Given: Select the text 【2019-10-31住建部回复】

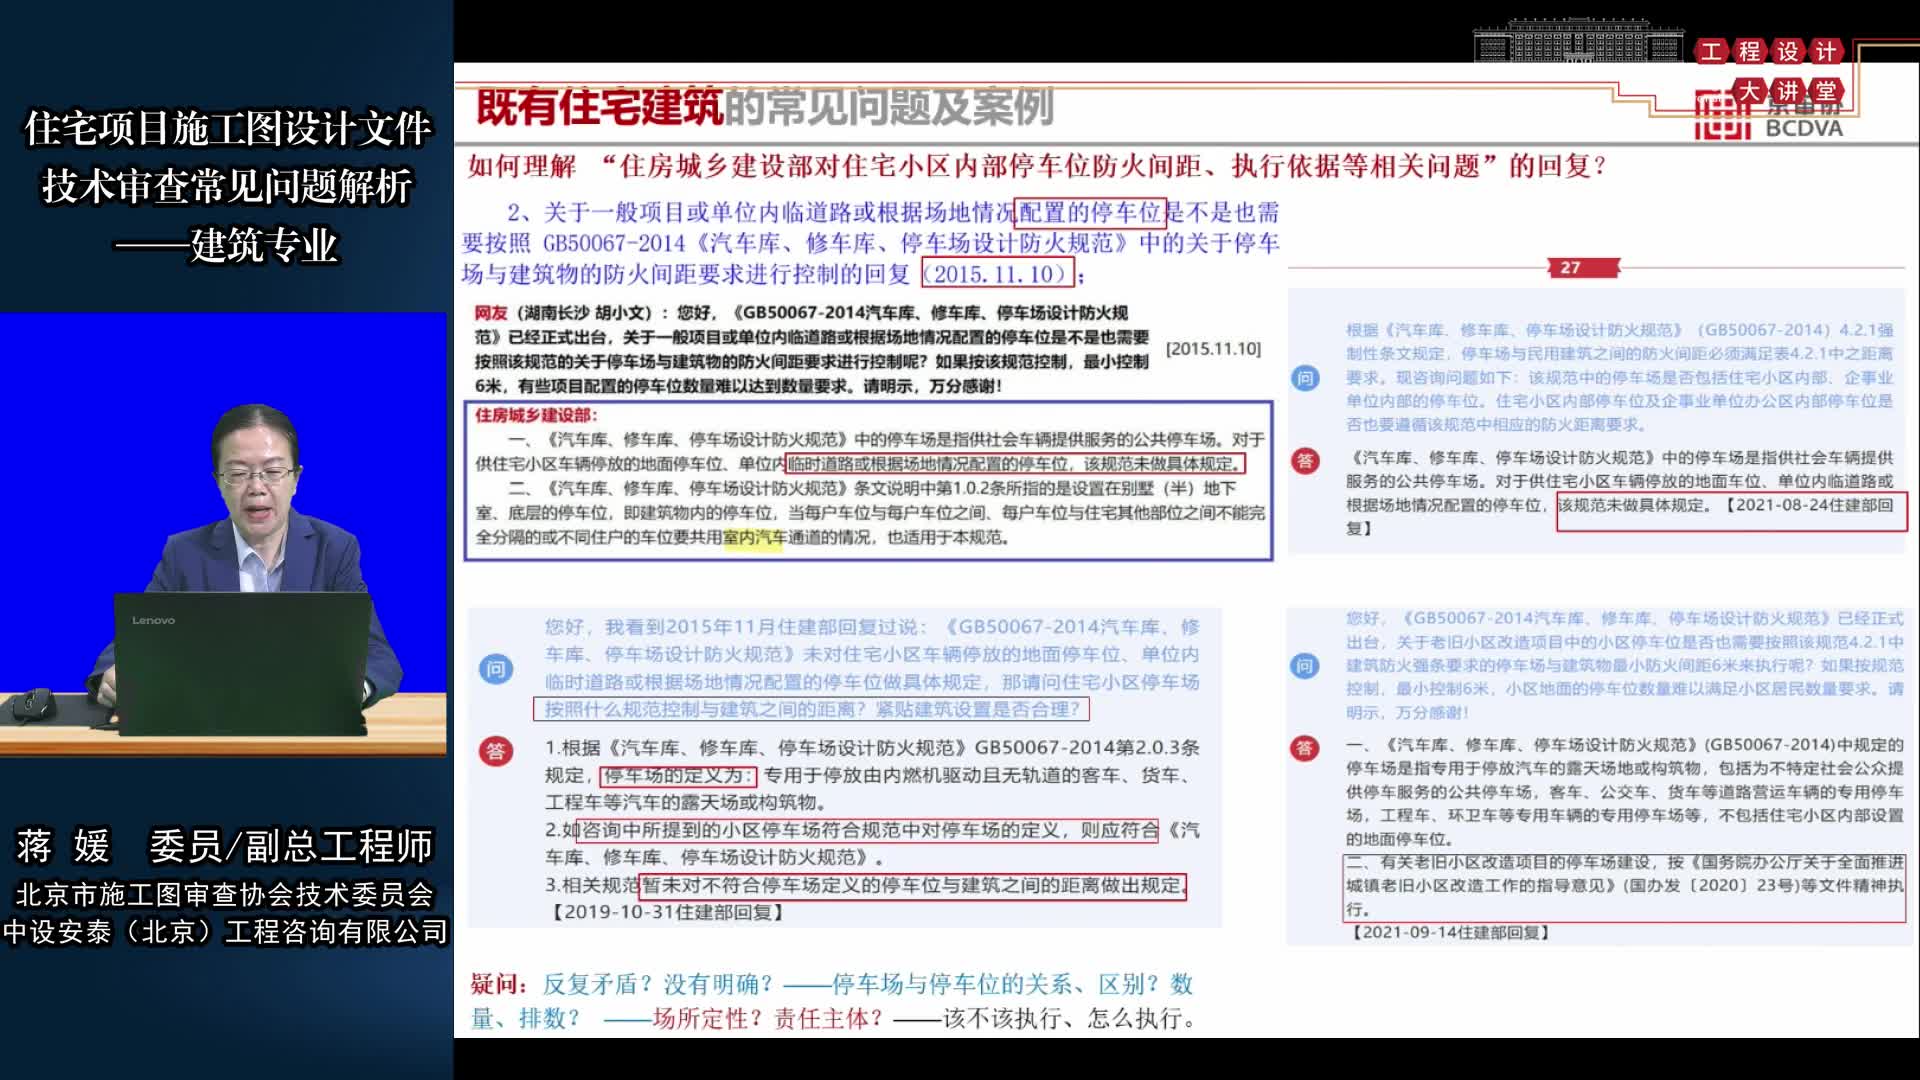Looking at the screenshot, I should [x=666, y=912].
